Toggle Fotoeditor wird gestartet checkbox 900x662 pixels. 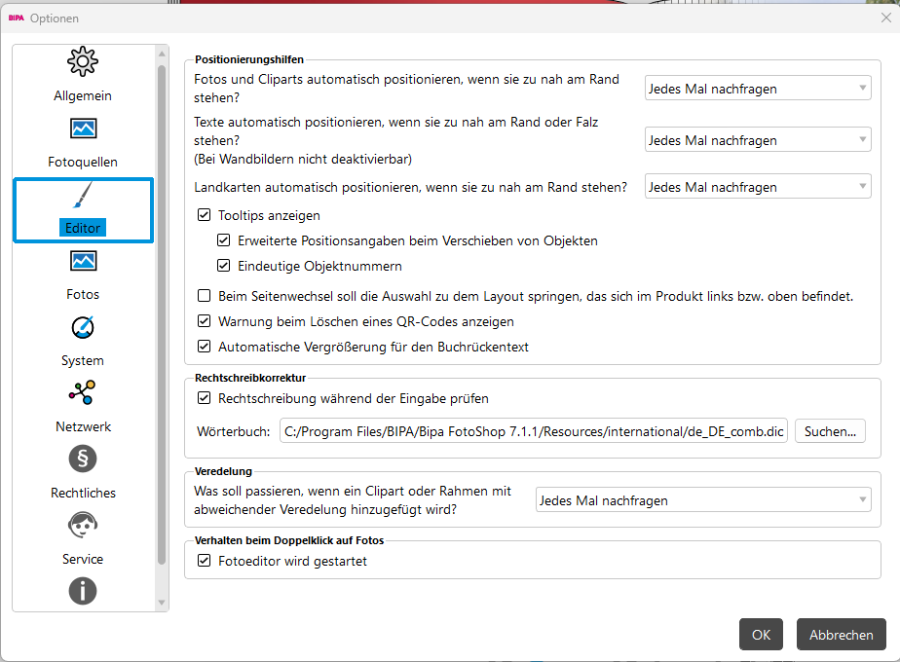204,560
